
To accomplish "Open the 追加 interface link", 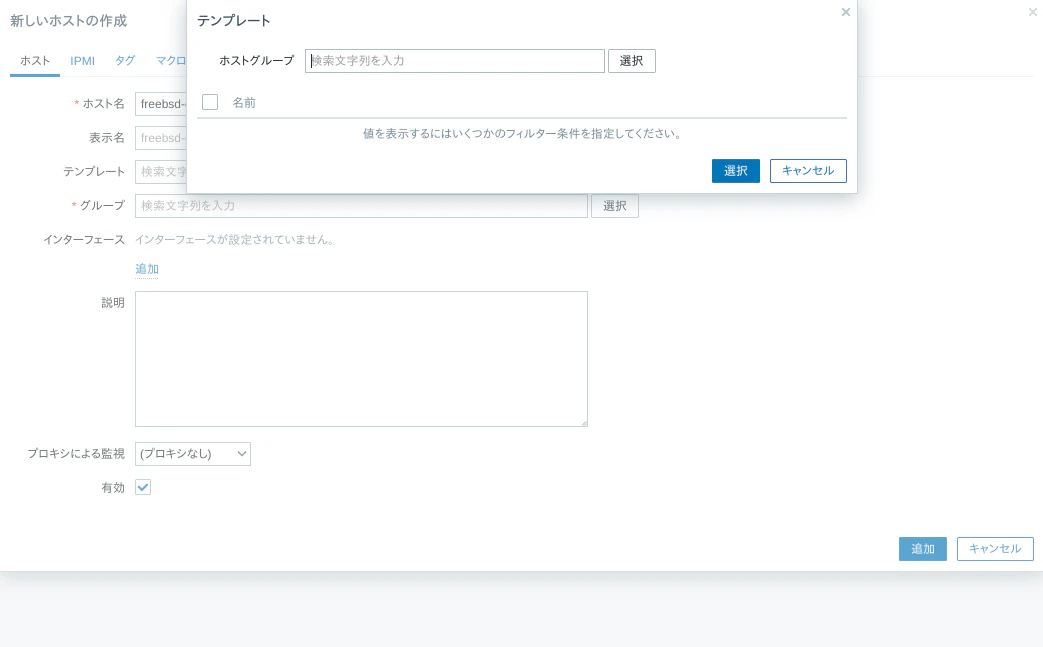I will click(146, 268).
